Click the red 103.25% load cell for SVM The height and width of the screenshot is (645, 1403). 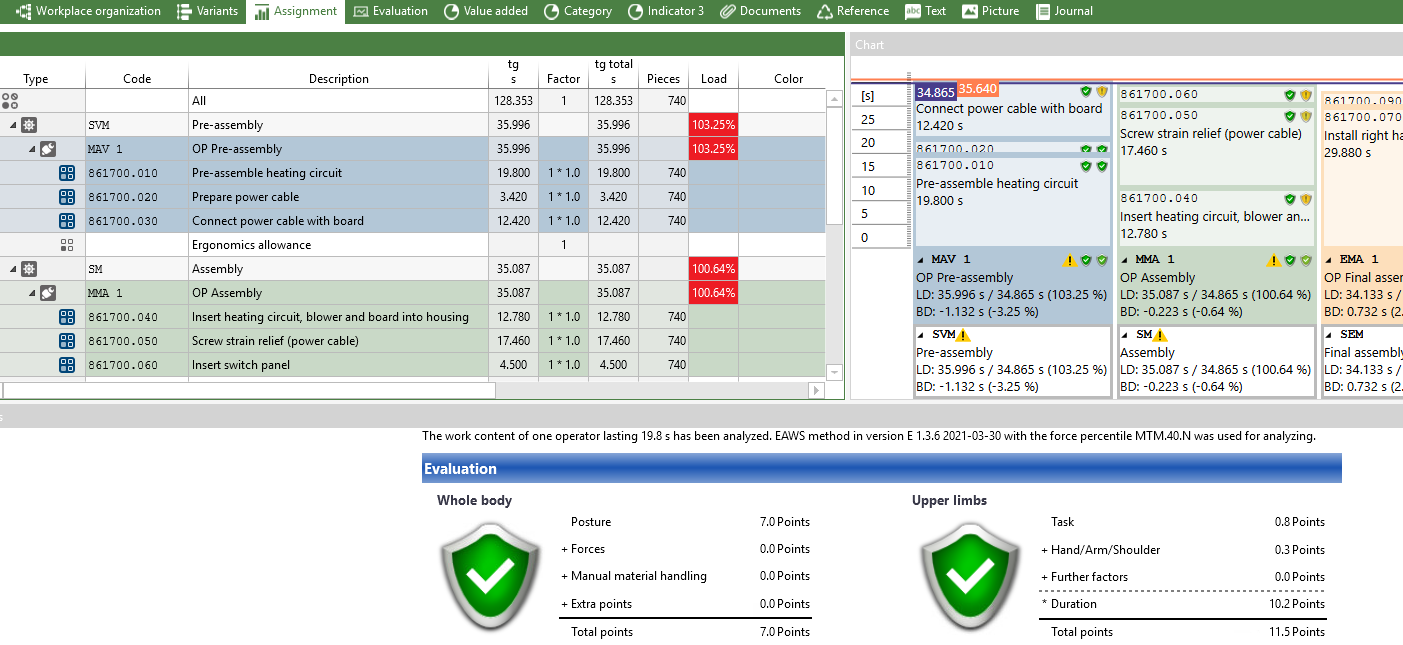coord(713,125)
